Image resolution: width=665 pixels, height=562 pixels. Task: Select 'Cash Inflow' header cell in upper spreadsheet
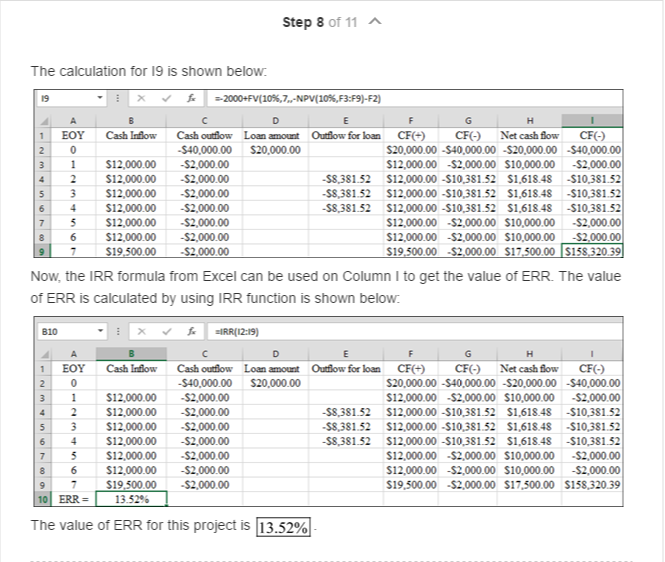click(x=131, y=136)
